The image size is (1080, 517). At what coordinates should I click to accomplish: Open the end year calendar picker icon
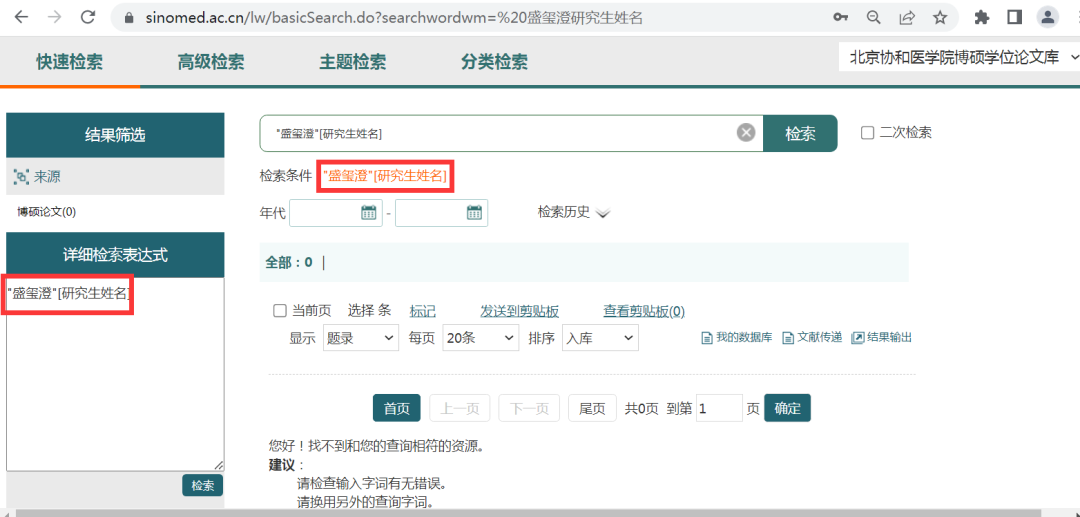[x=474, y=212]
